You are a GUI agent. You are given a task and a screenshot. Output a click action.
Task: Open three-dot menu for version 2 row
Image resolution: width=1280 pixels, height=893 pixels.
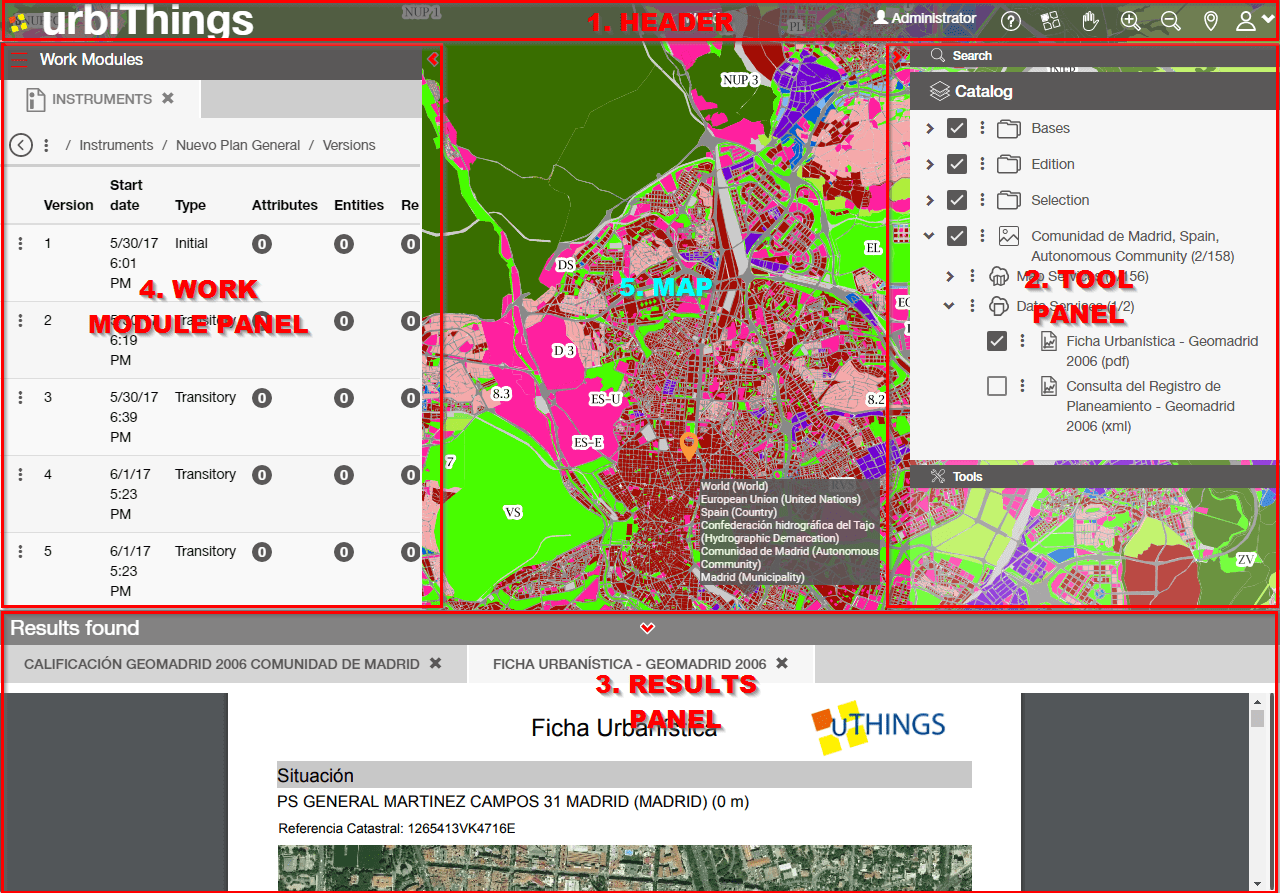(20, 320)
